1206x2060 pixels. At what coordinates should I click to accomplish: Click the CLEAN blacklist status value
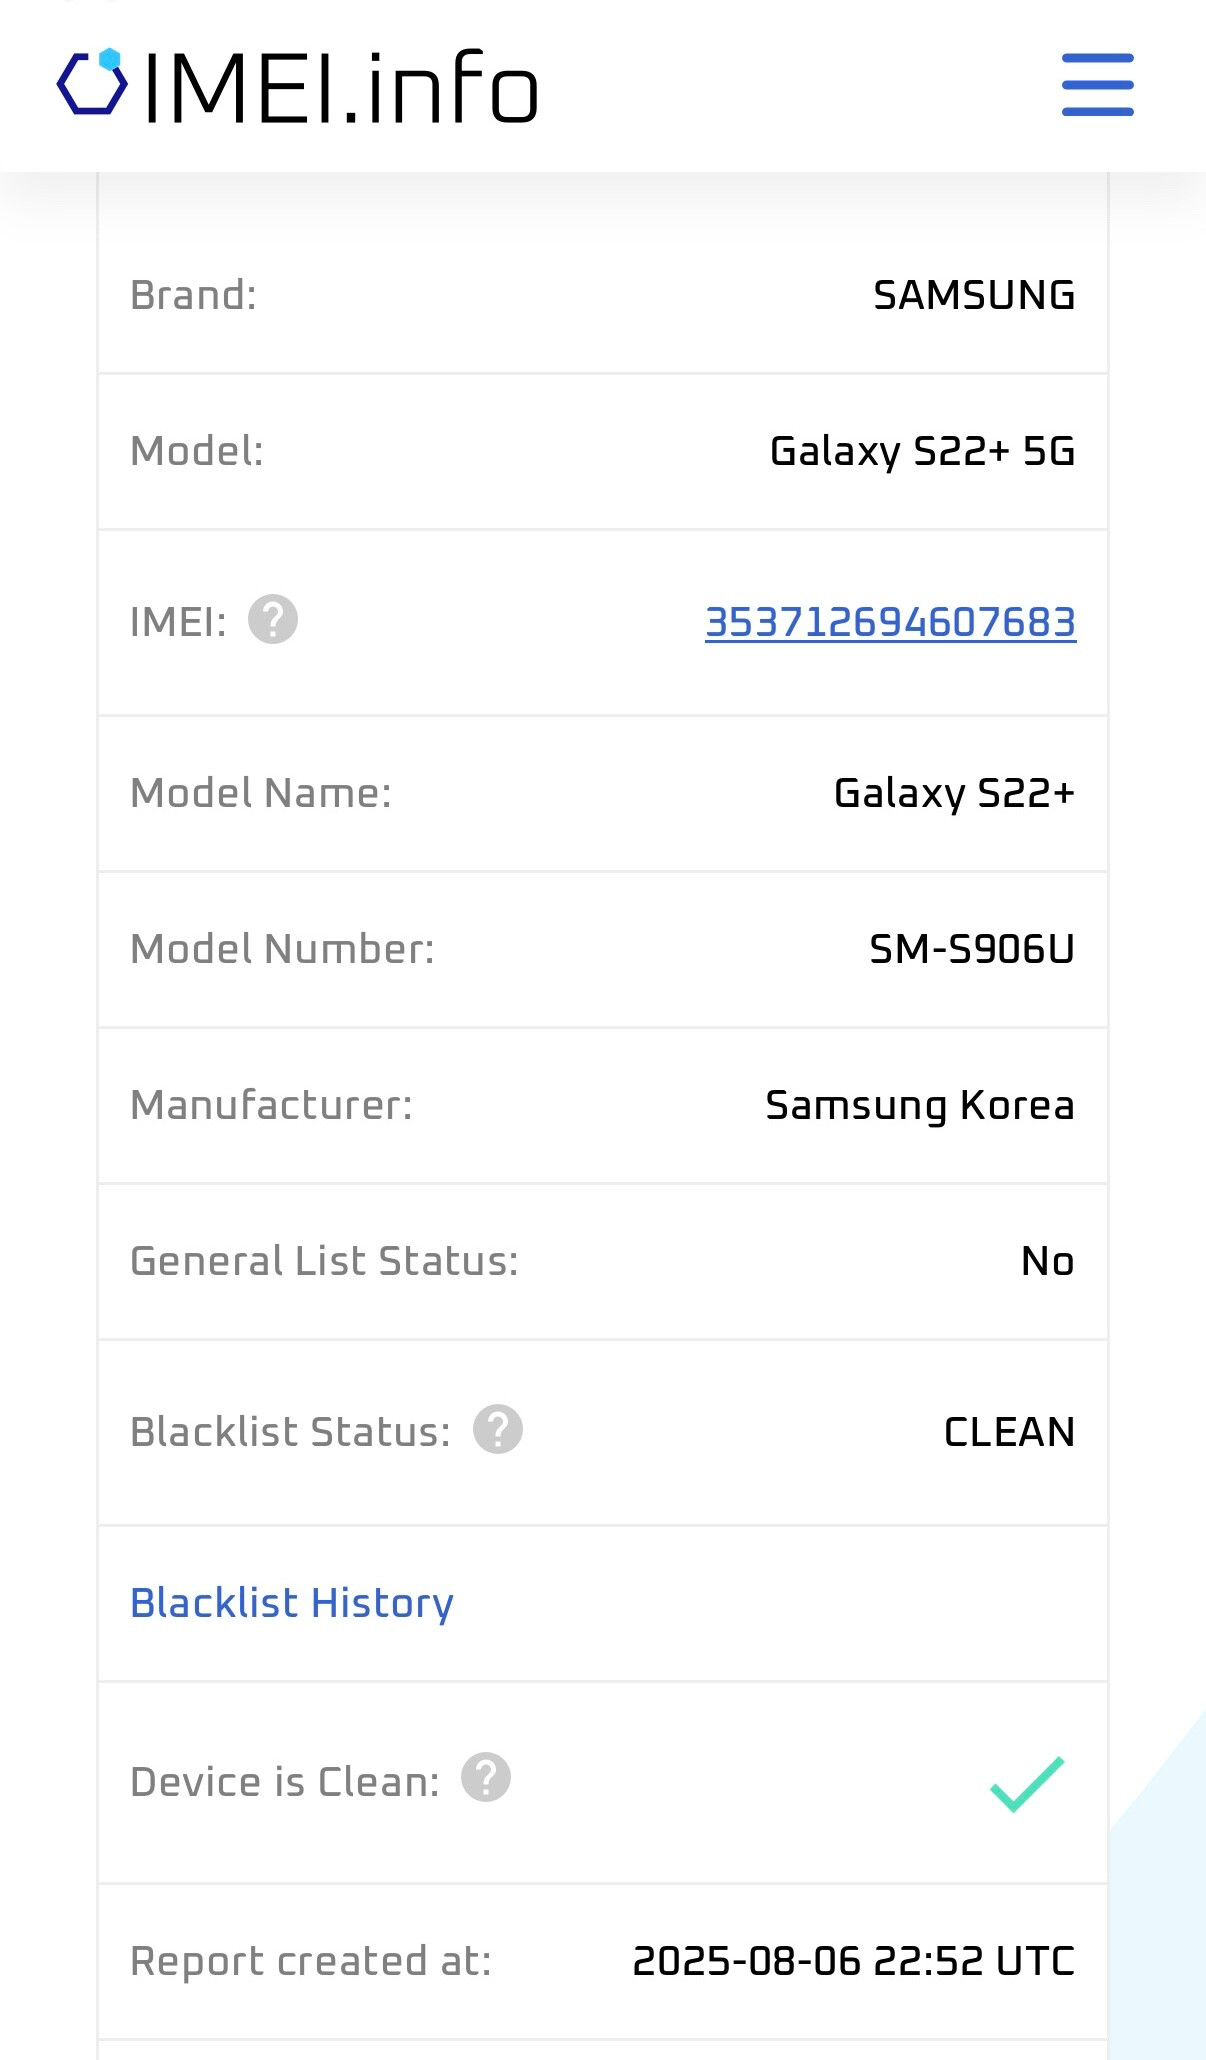coord(1009,1432)
